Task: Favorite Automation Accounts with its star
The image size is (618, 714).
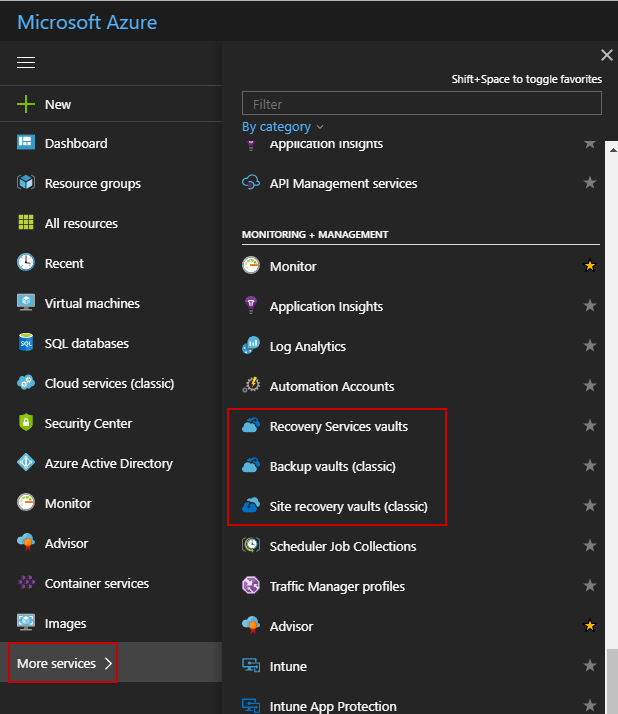Action: pos(590,386)
